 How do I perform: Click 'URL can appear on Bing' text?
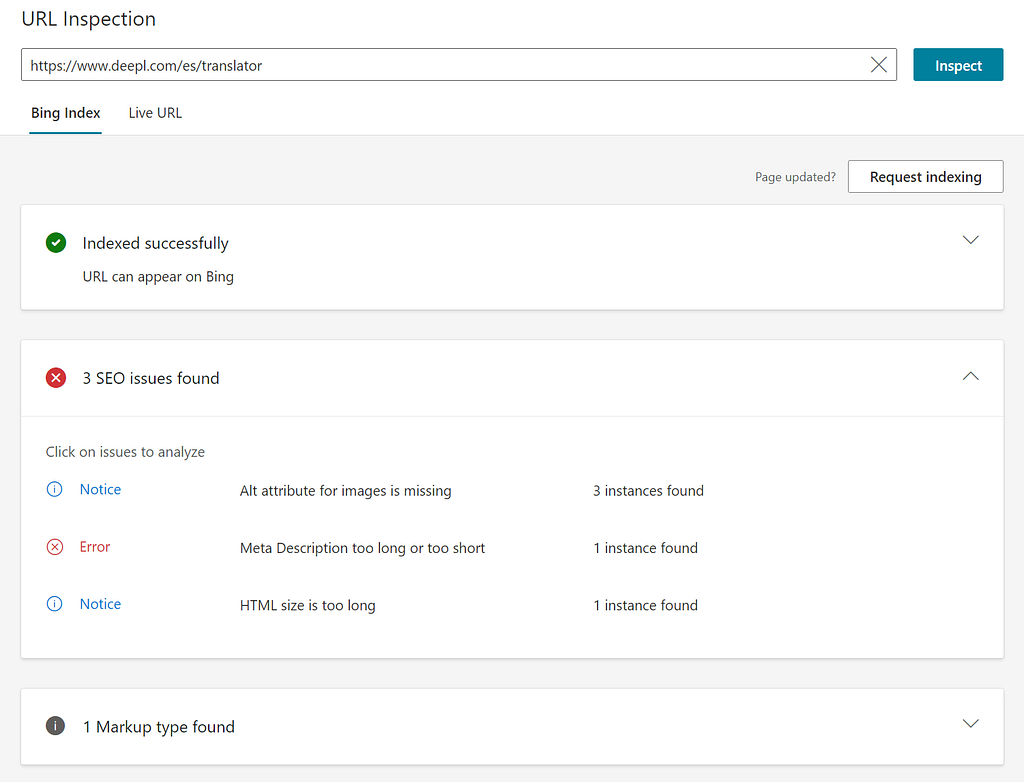click(158, 276)
